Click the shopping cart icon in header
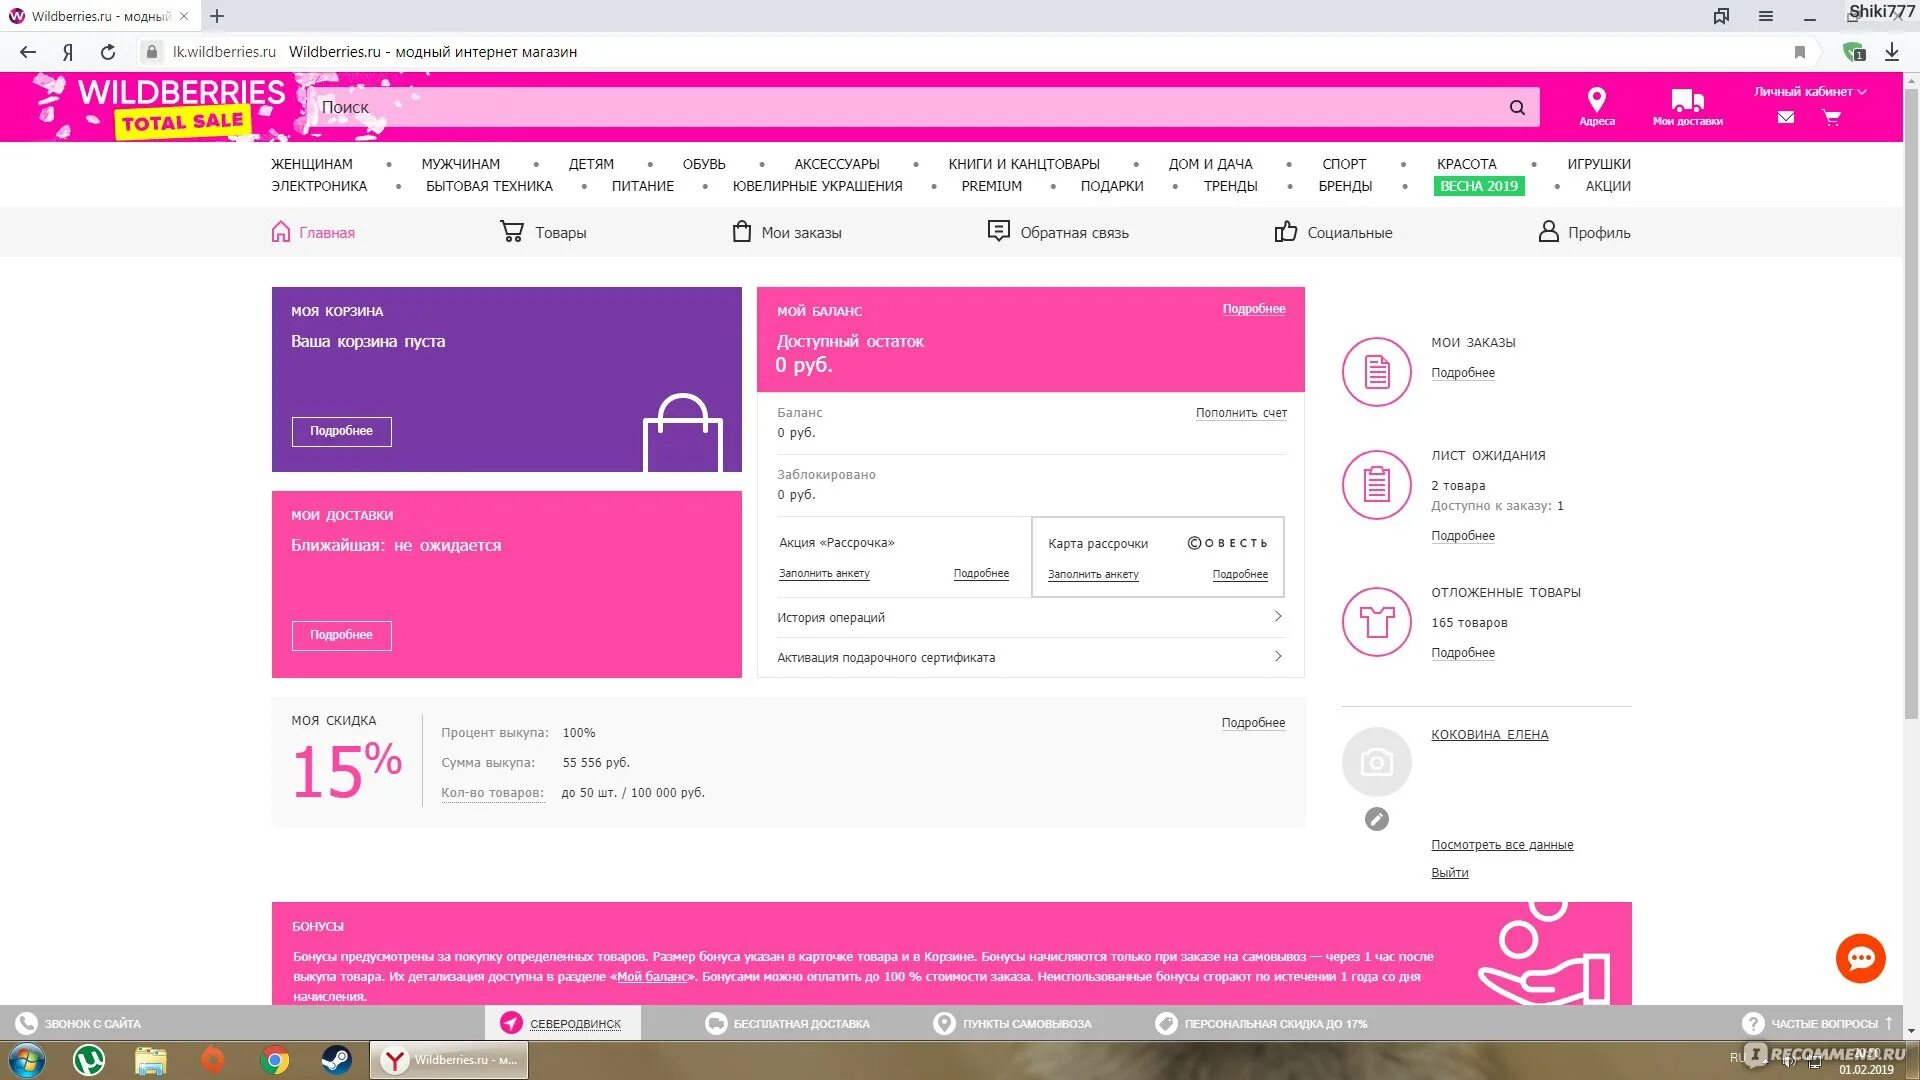The width and height of the screenshot is (1920, 1080). [1831, 117]
